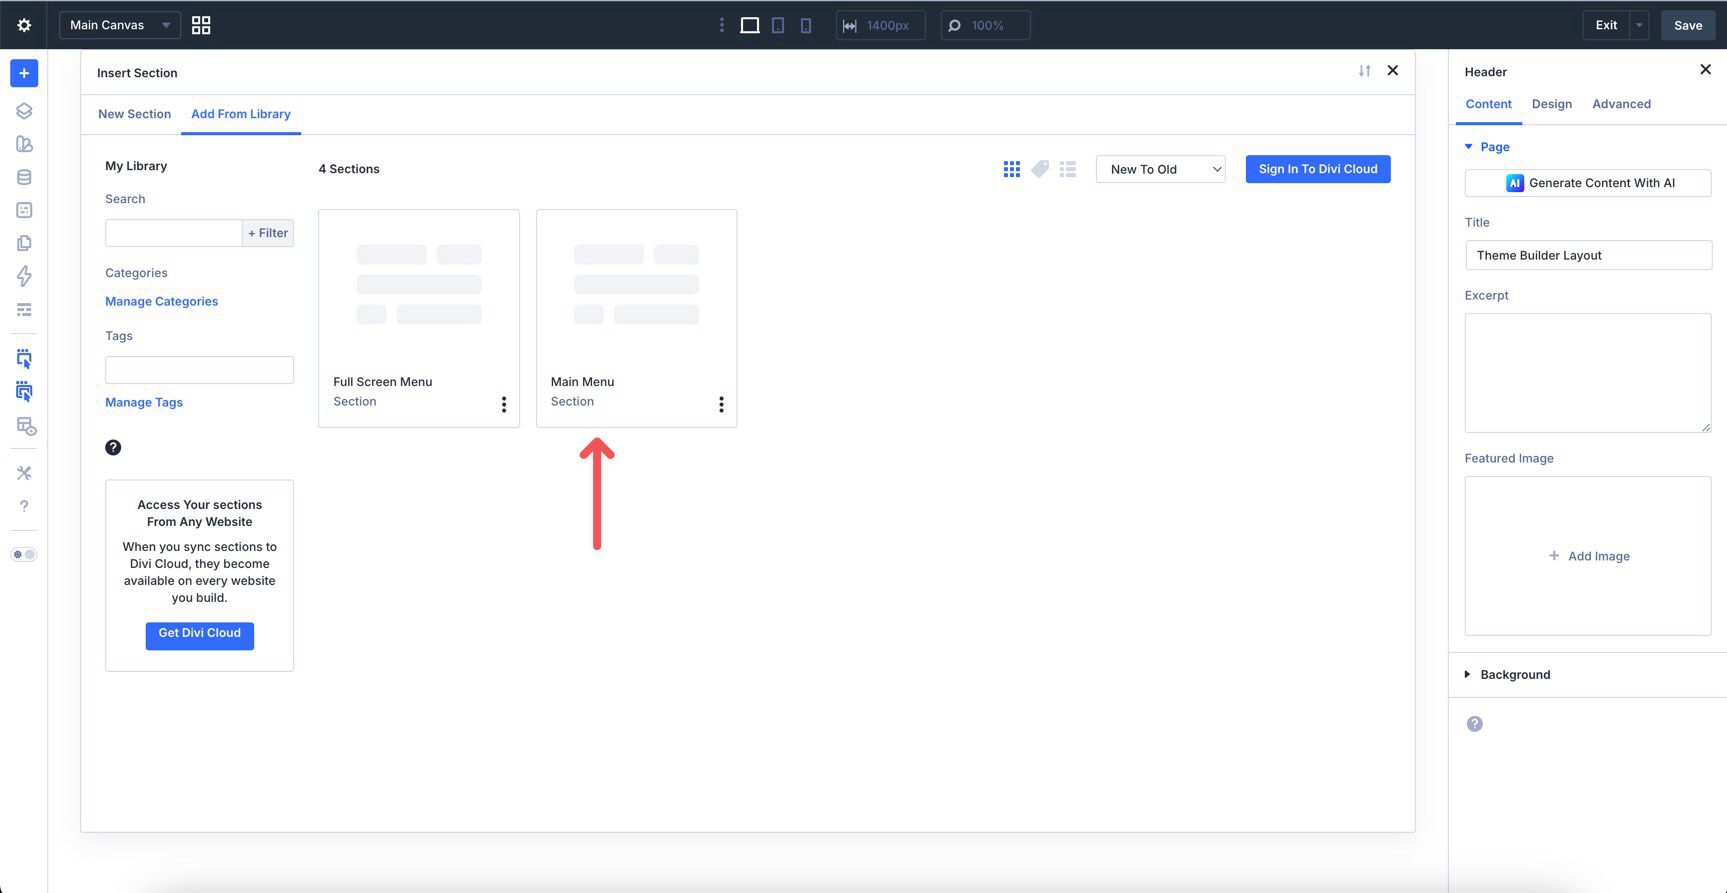
Task: Click the 100% zoom field
Action: click(985, 25)
